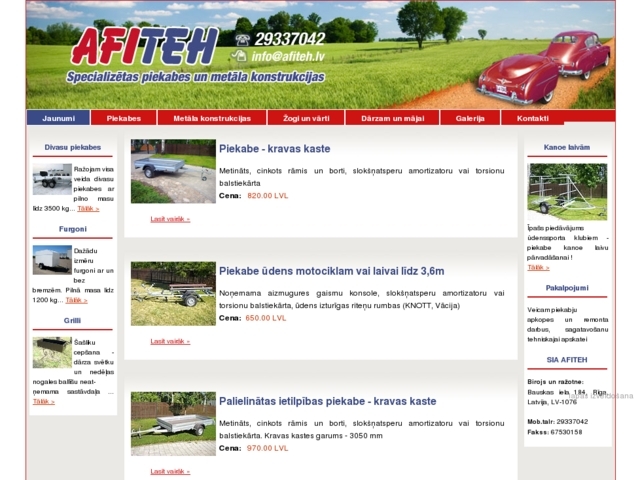Click the 650.00 LVL price
The height and width of the screenshot is (480, 640).
(266, 318)
